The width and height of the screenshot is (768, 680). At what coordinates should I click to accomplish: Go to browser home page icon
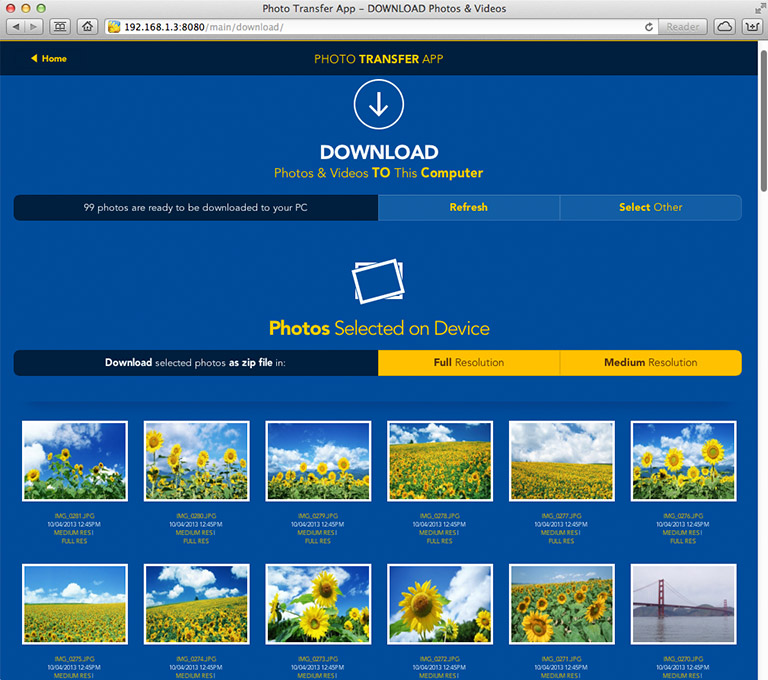87,26
